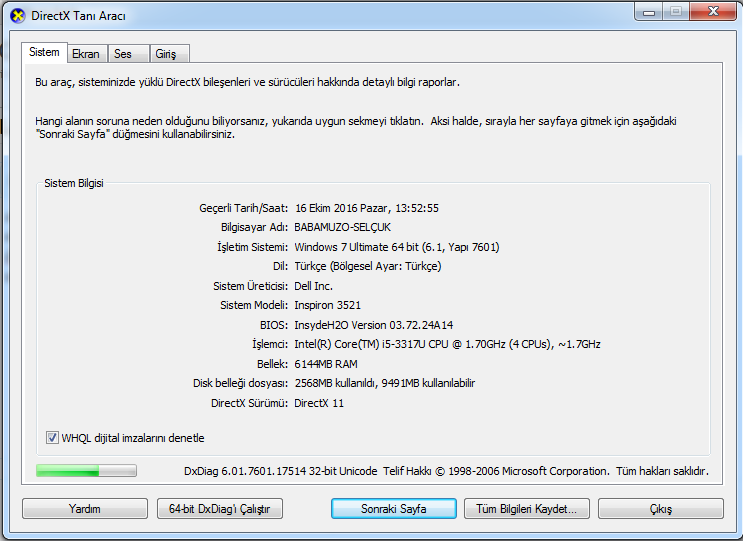Viewport: 744px width, 544px height.
Task: Click the İşletim Sistemi label
Action: (x=252, y=247)
